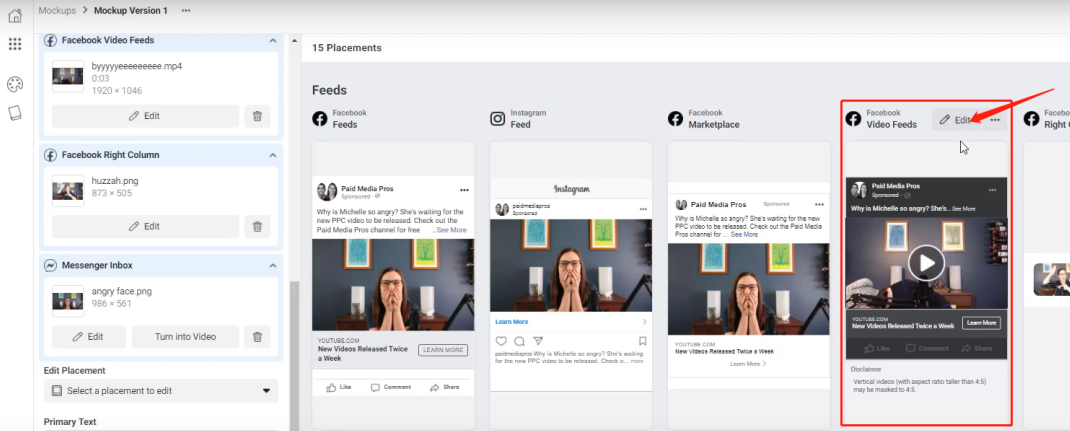
Task: Edit the huzzah.png asset
Action: (145, 226)
